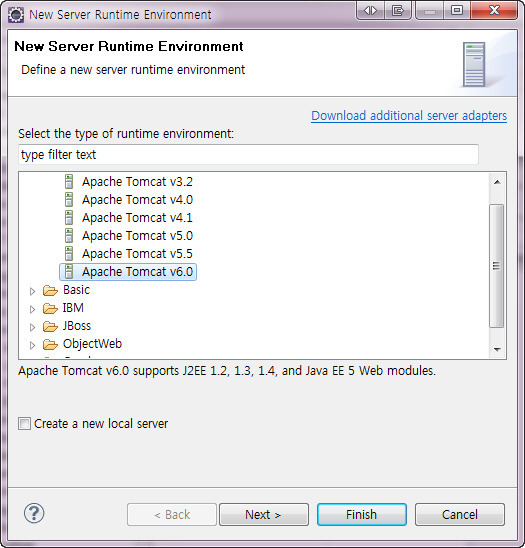Close the New Server Runtime Environment dialog
The width and height of the screenshot is (525, 548).
tap(494, 10)
